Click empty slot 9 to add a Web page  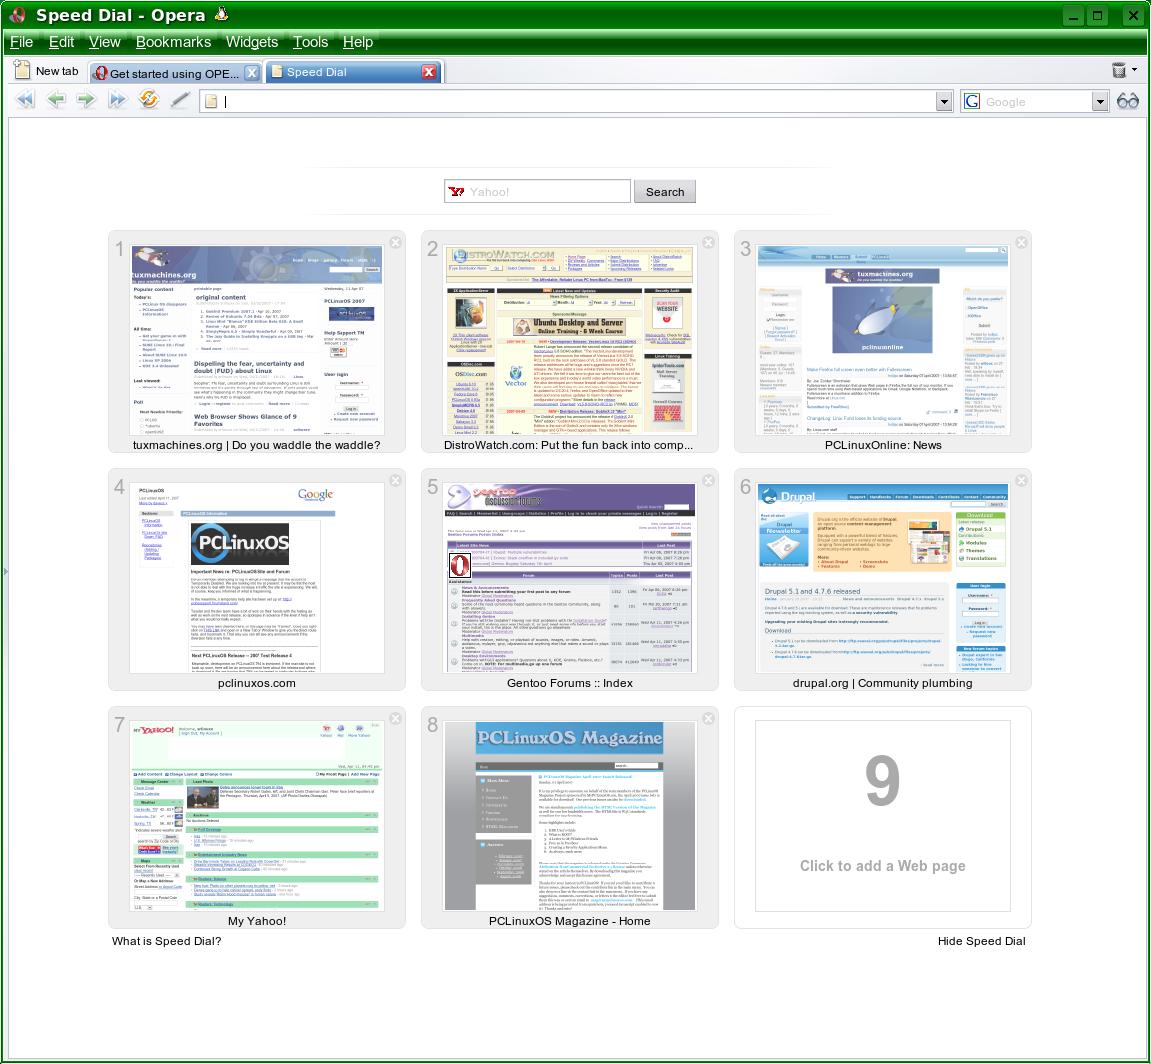tap(882, 817)
